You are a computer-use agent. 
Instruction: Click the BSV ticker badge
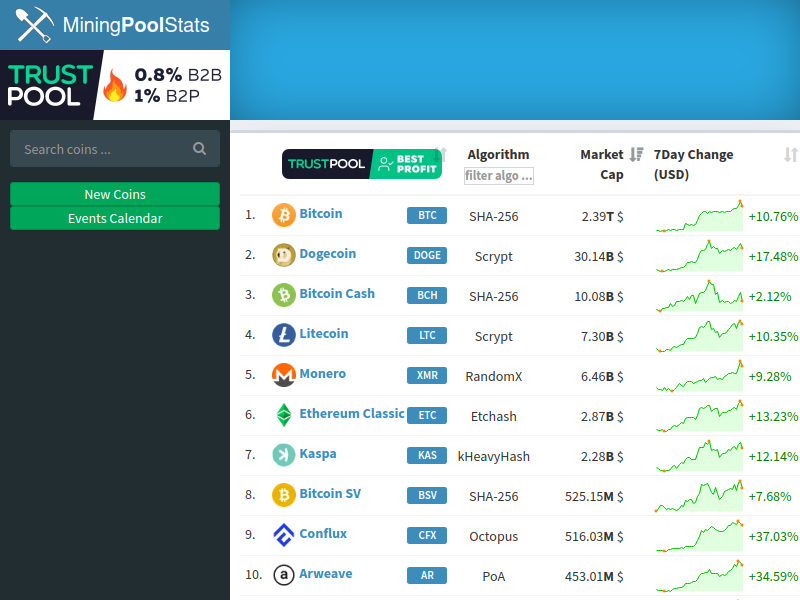[427, 495]
